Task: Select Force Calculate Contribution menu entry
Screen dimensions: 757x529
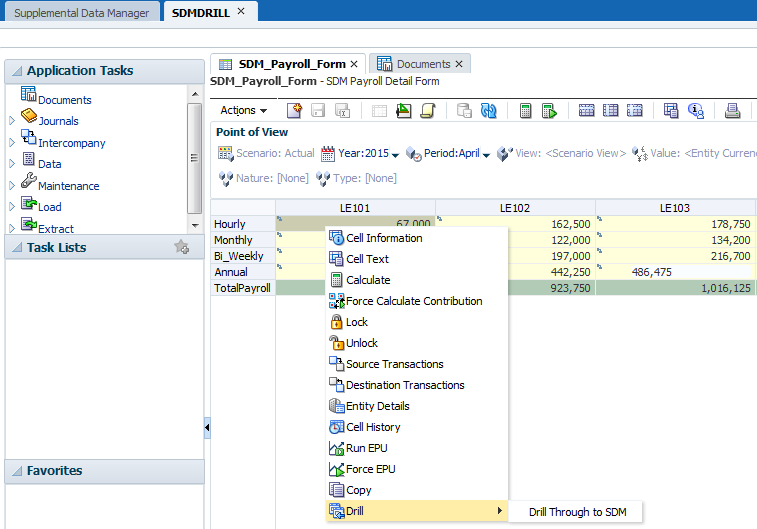Action: click(417, 301)
